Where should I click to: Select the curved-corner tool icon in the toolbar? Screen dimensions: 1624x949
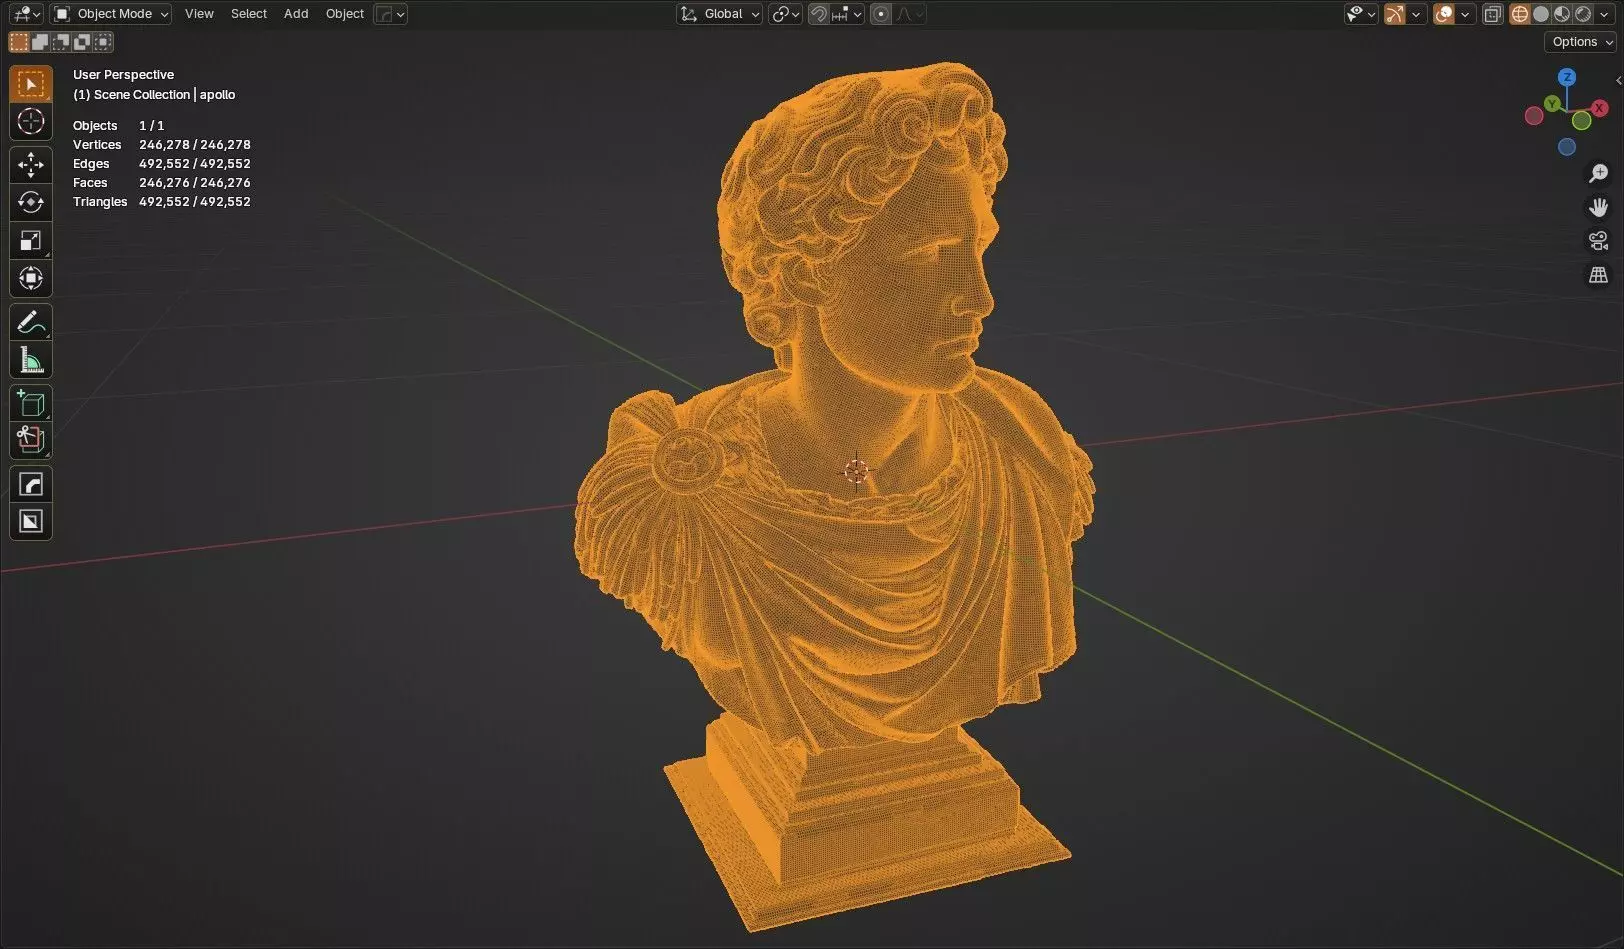tap(31, 485)
